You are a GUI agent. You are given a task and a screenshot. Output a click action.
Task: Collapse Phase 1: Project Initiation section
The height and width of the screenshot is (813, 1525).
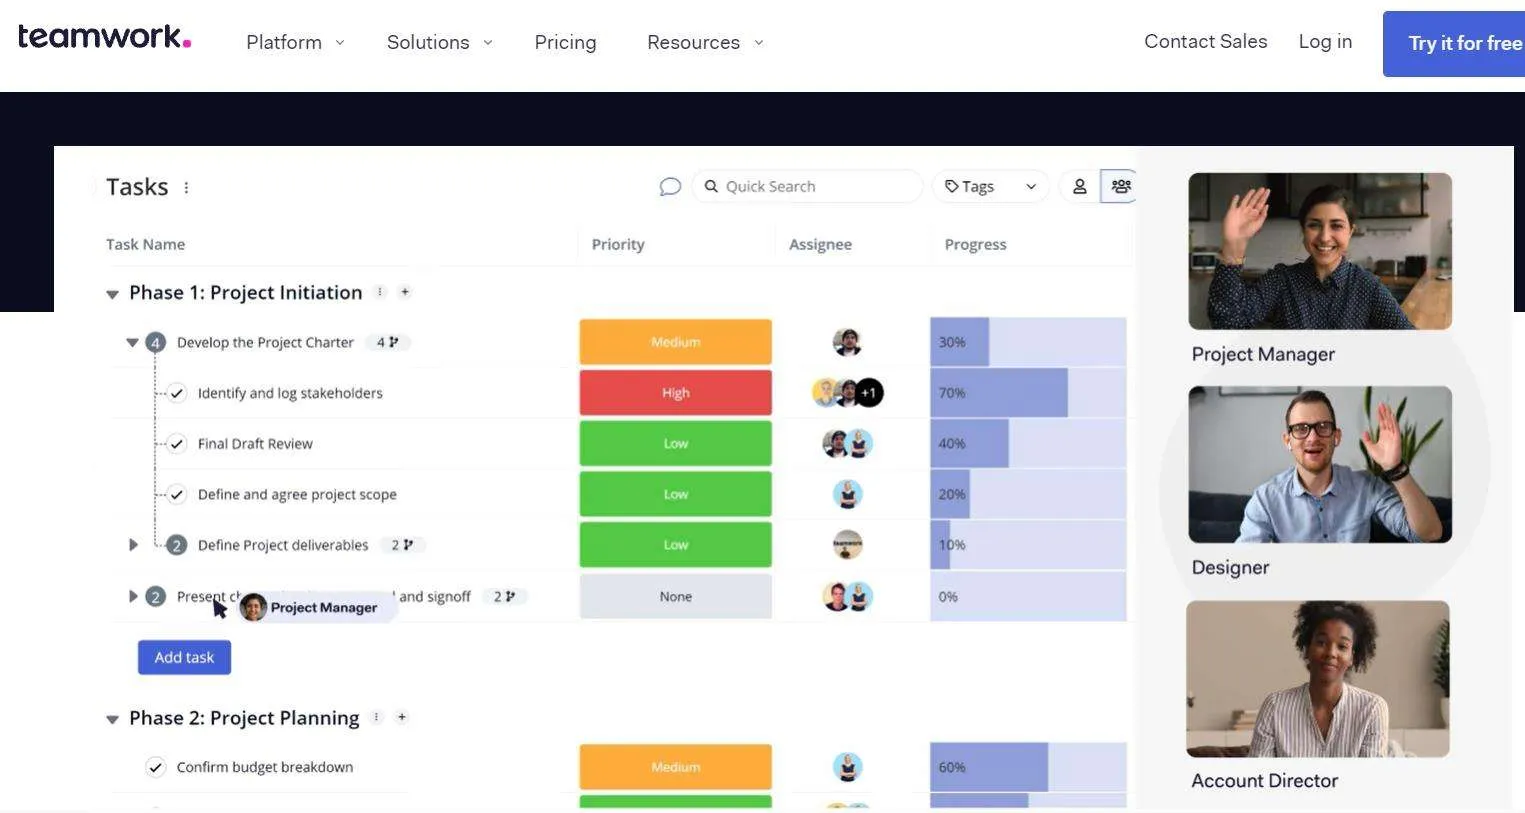(112, 294)
